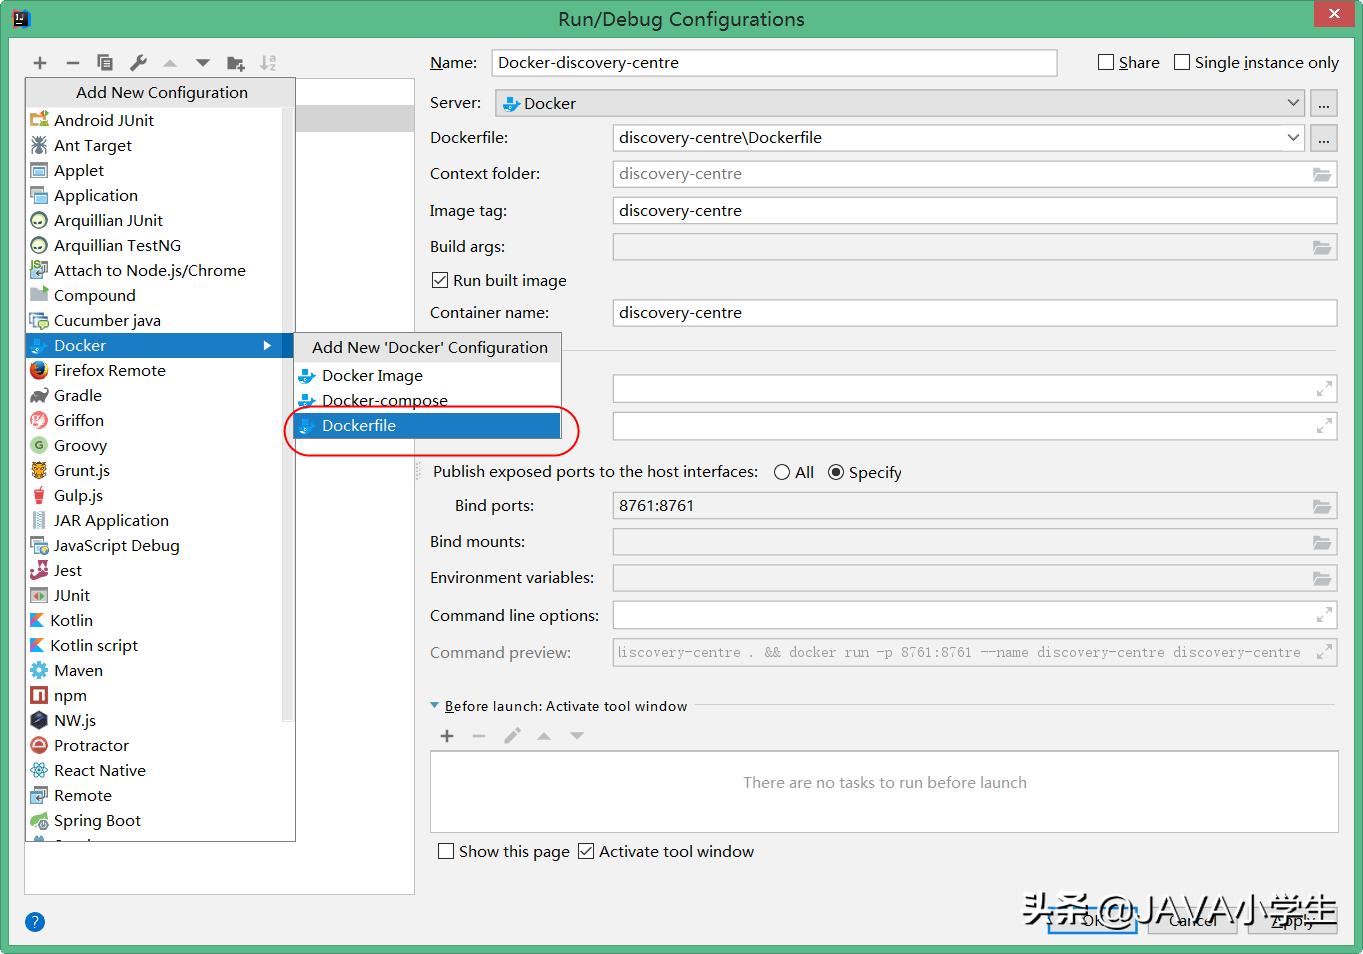Screen dimensions: 1363x954
Task: Select the Specify radio button for ports
Action: pos(836,472)
